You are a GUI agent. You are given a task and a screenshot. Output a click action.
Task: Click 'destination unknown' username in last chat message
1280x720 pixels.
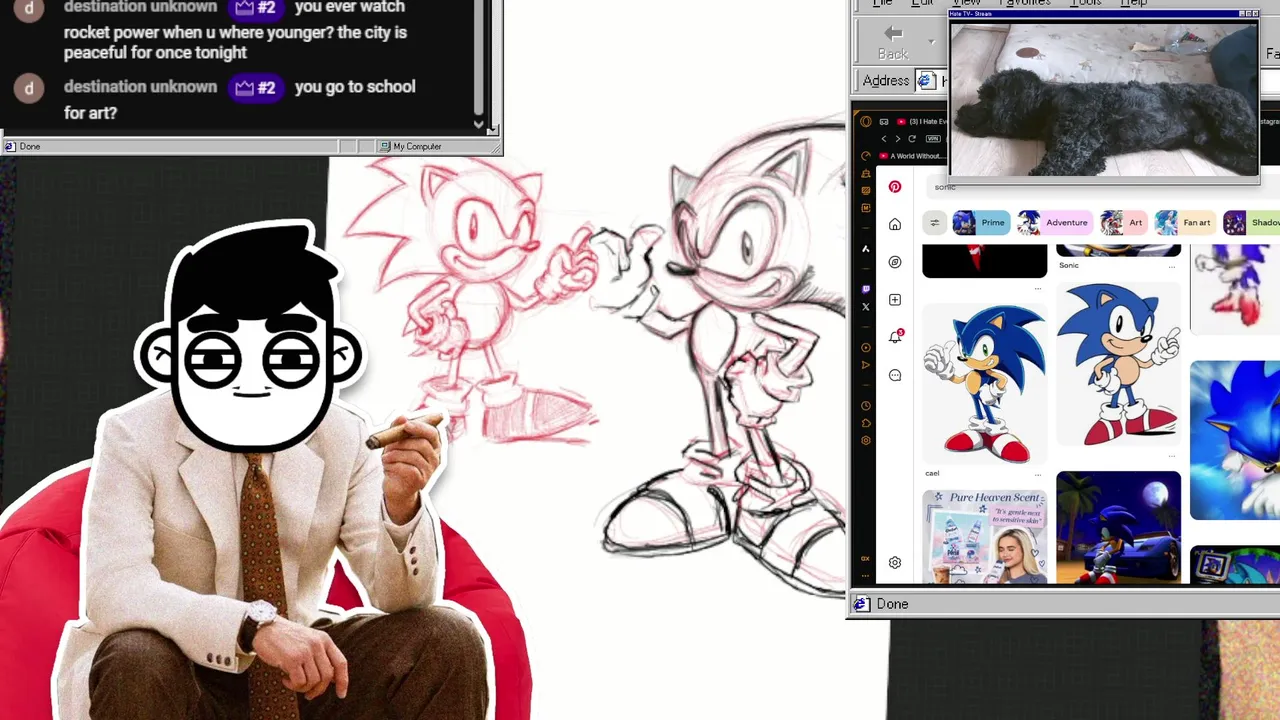tap(140, 87)
